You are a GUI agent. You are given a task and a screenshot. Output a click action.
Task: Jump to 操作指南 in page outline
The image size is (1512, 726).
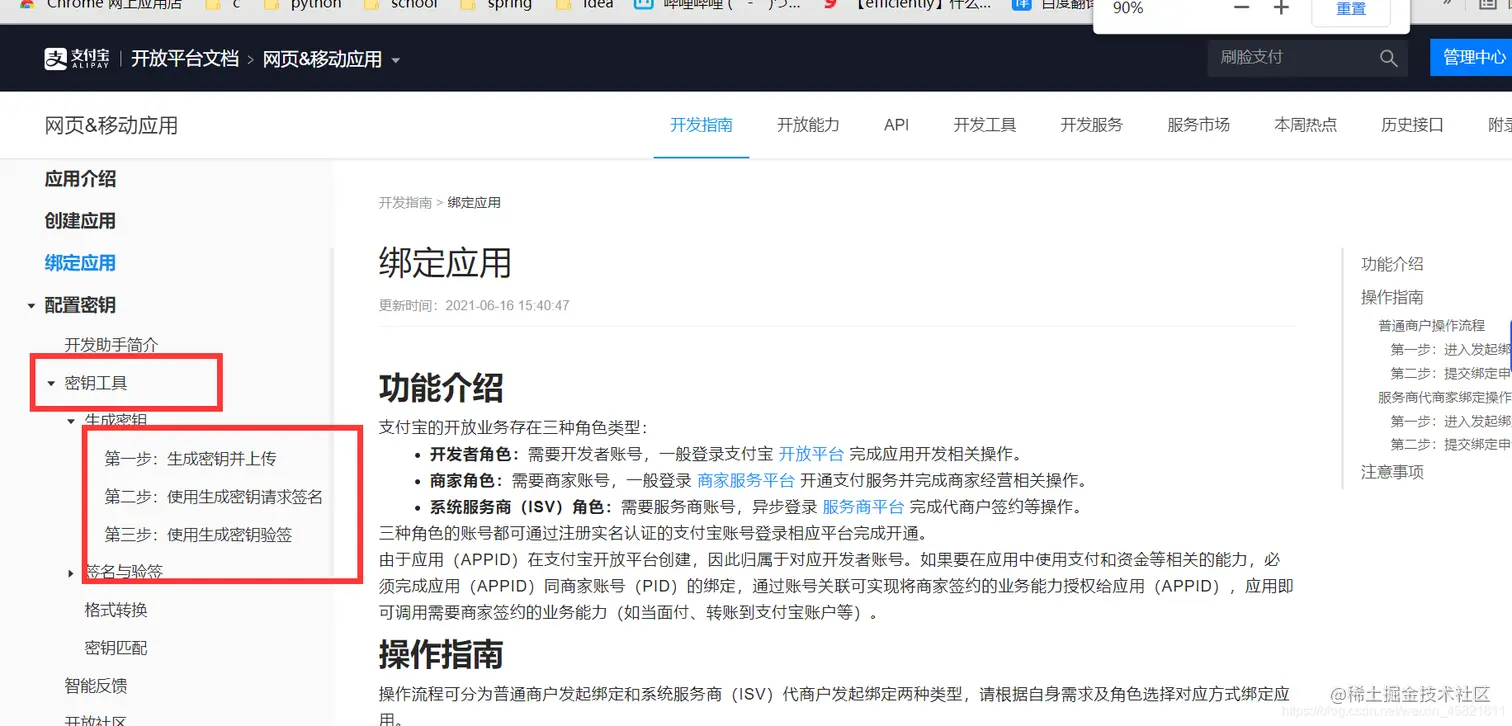point(1392,297)
